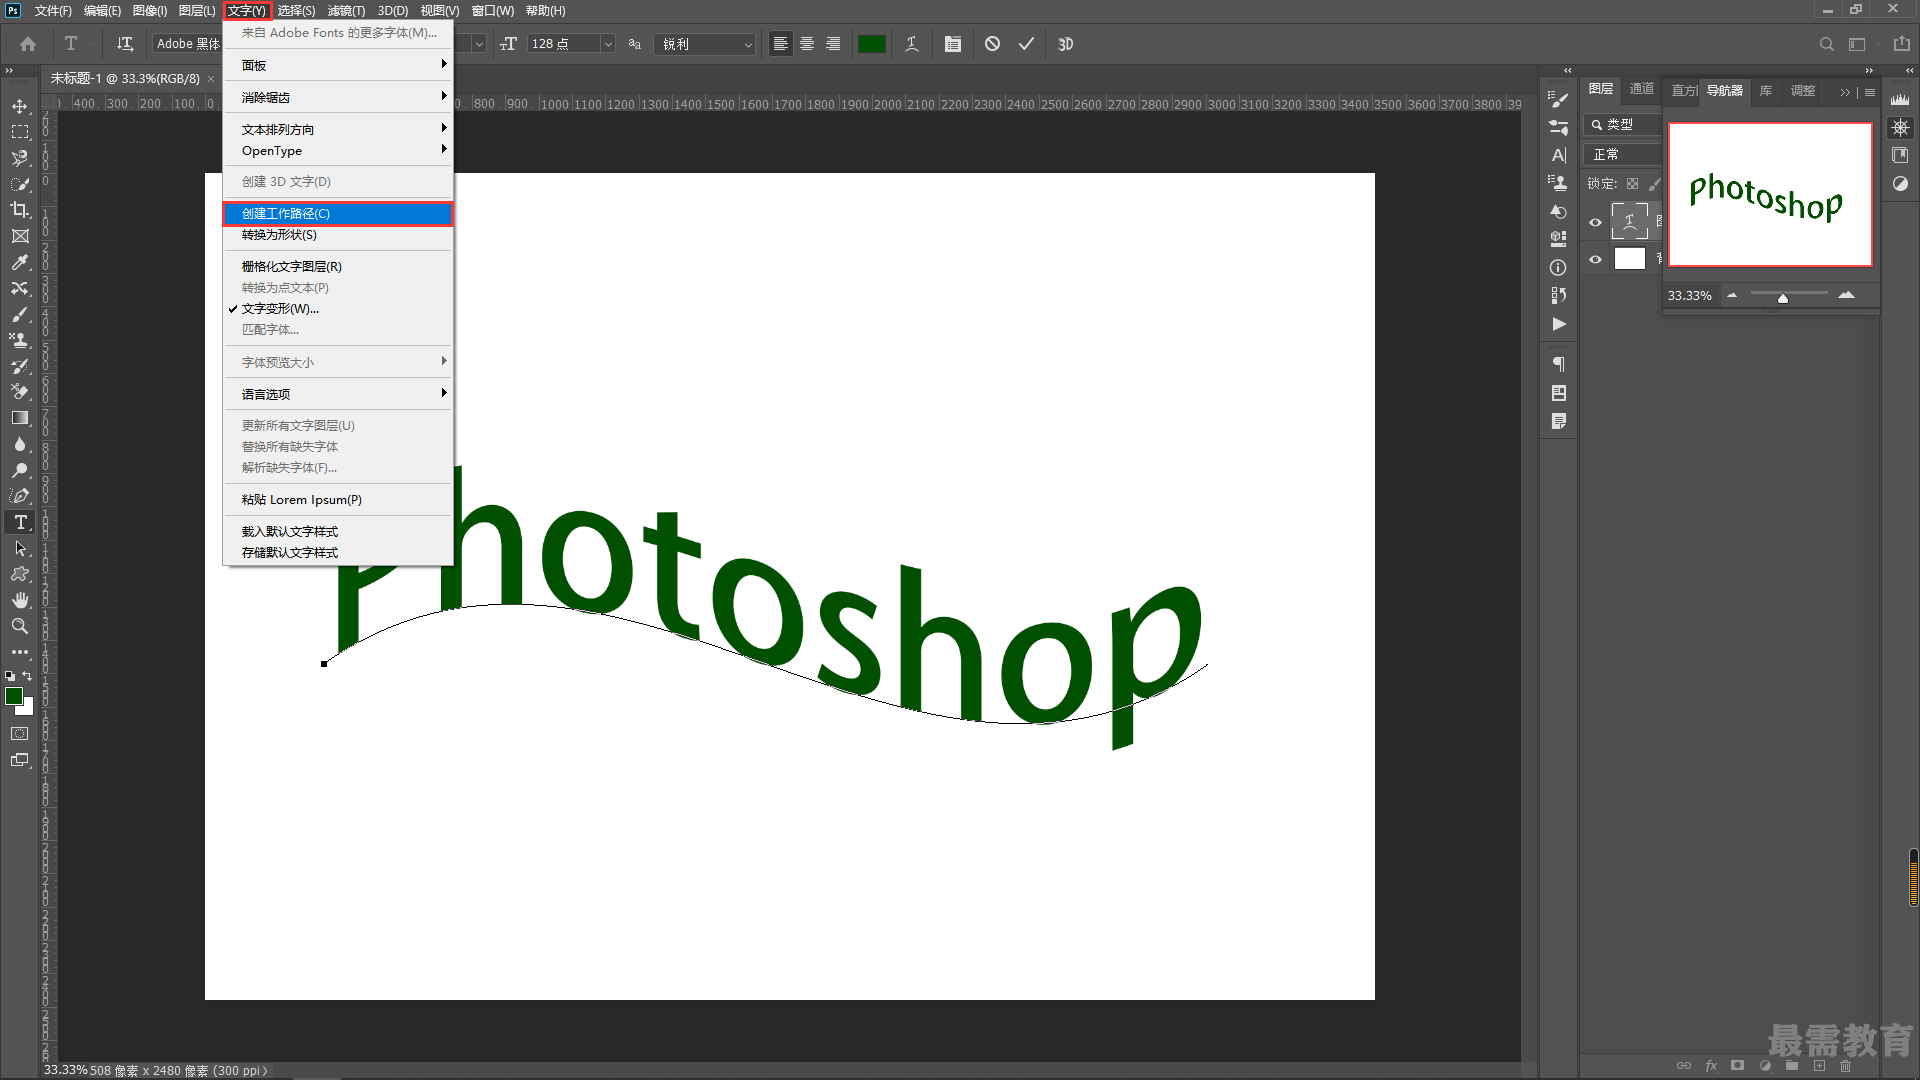This screenshot has height=1080, width=1920.
Task: Align text left
Action: 781,44
